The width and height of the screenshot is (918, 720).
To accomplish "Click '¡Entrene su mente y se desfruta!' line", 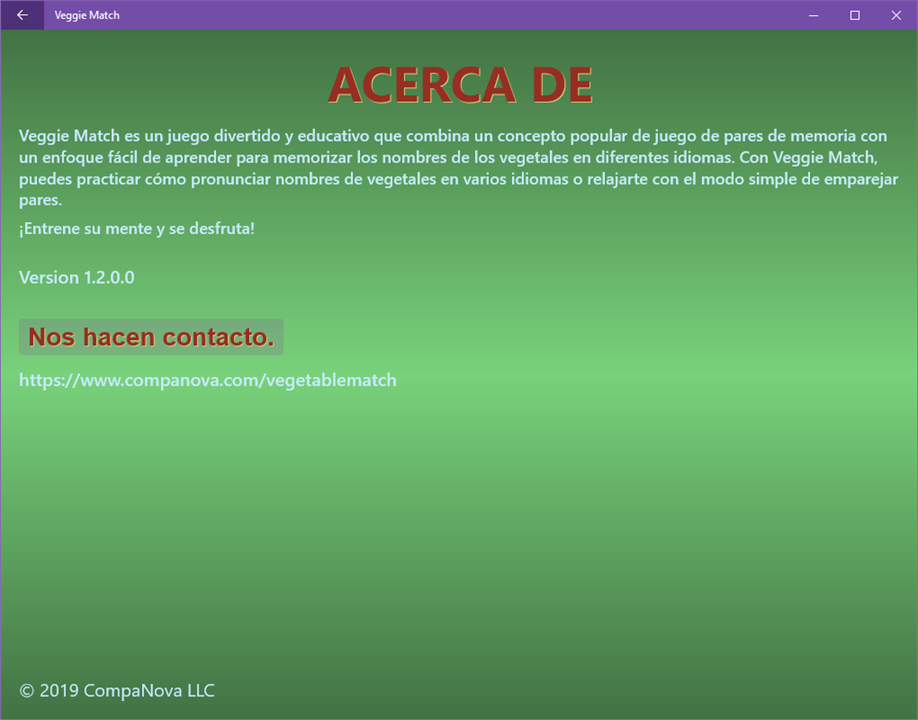I will [x=137, y=228].
